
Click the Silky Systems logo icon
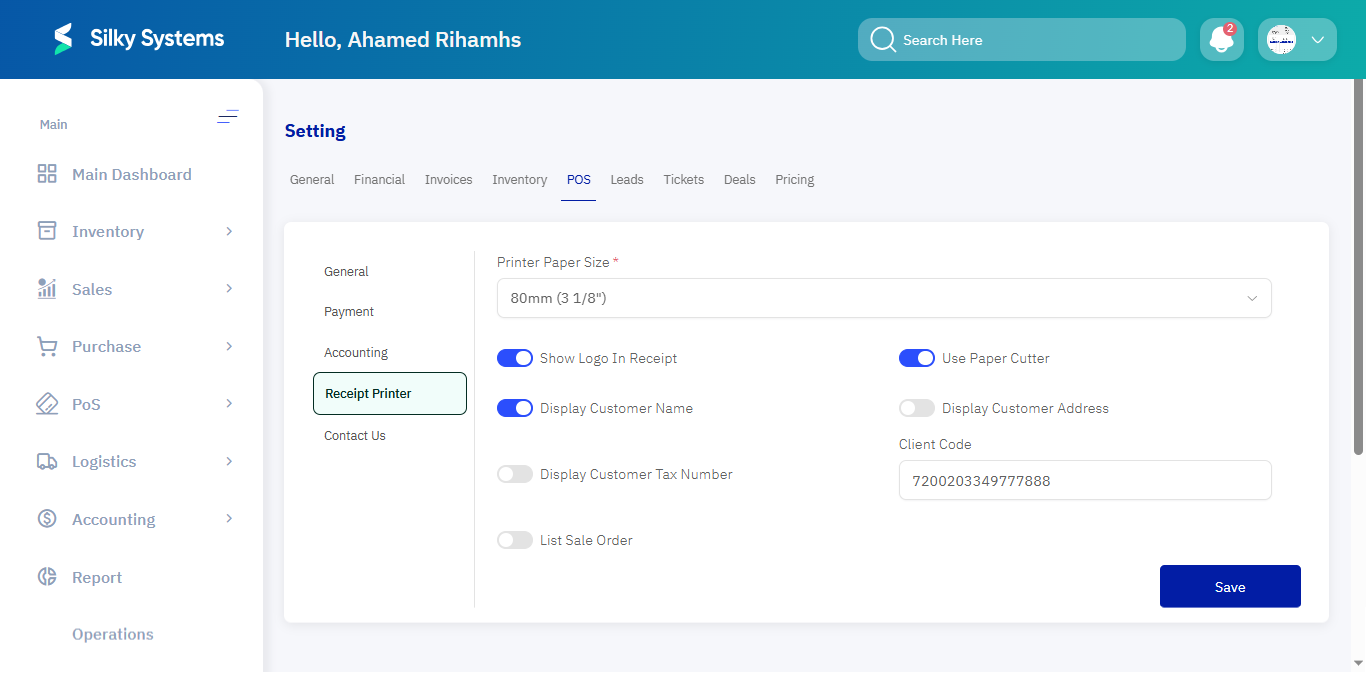pos(63,39)
